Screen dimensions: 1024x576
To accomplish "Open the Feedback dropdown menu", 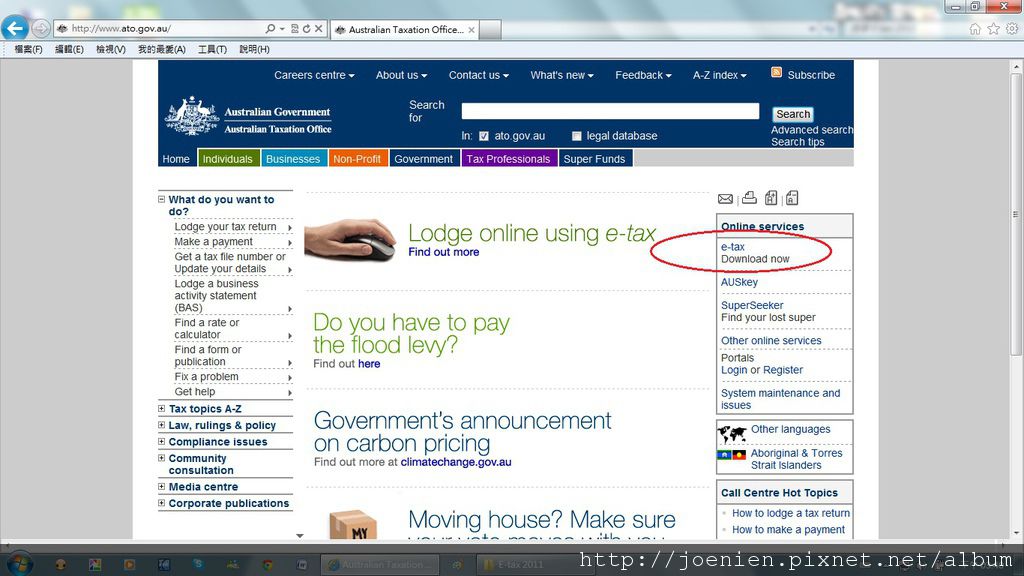I will [x=643, y=75].
